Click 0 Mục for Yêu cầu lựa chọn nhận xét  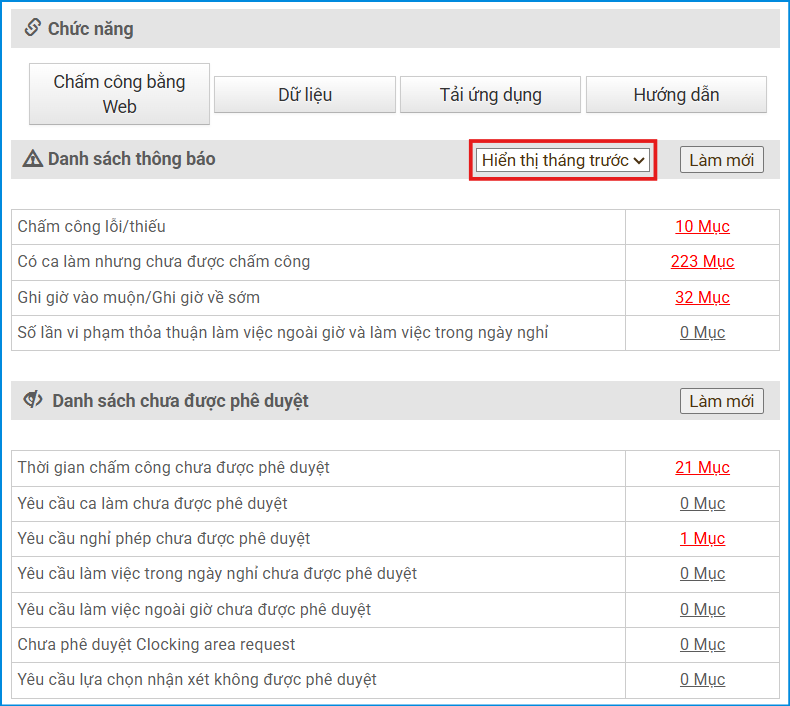click(x=702, y=680)
